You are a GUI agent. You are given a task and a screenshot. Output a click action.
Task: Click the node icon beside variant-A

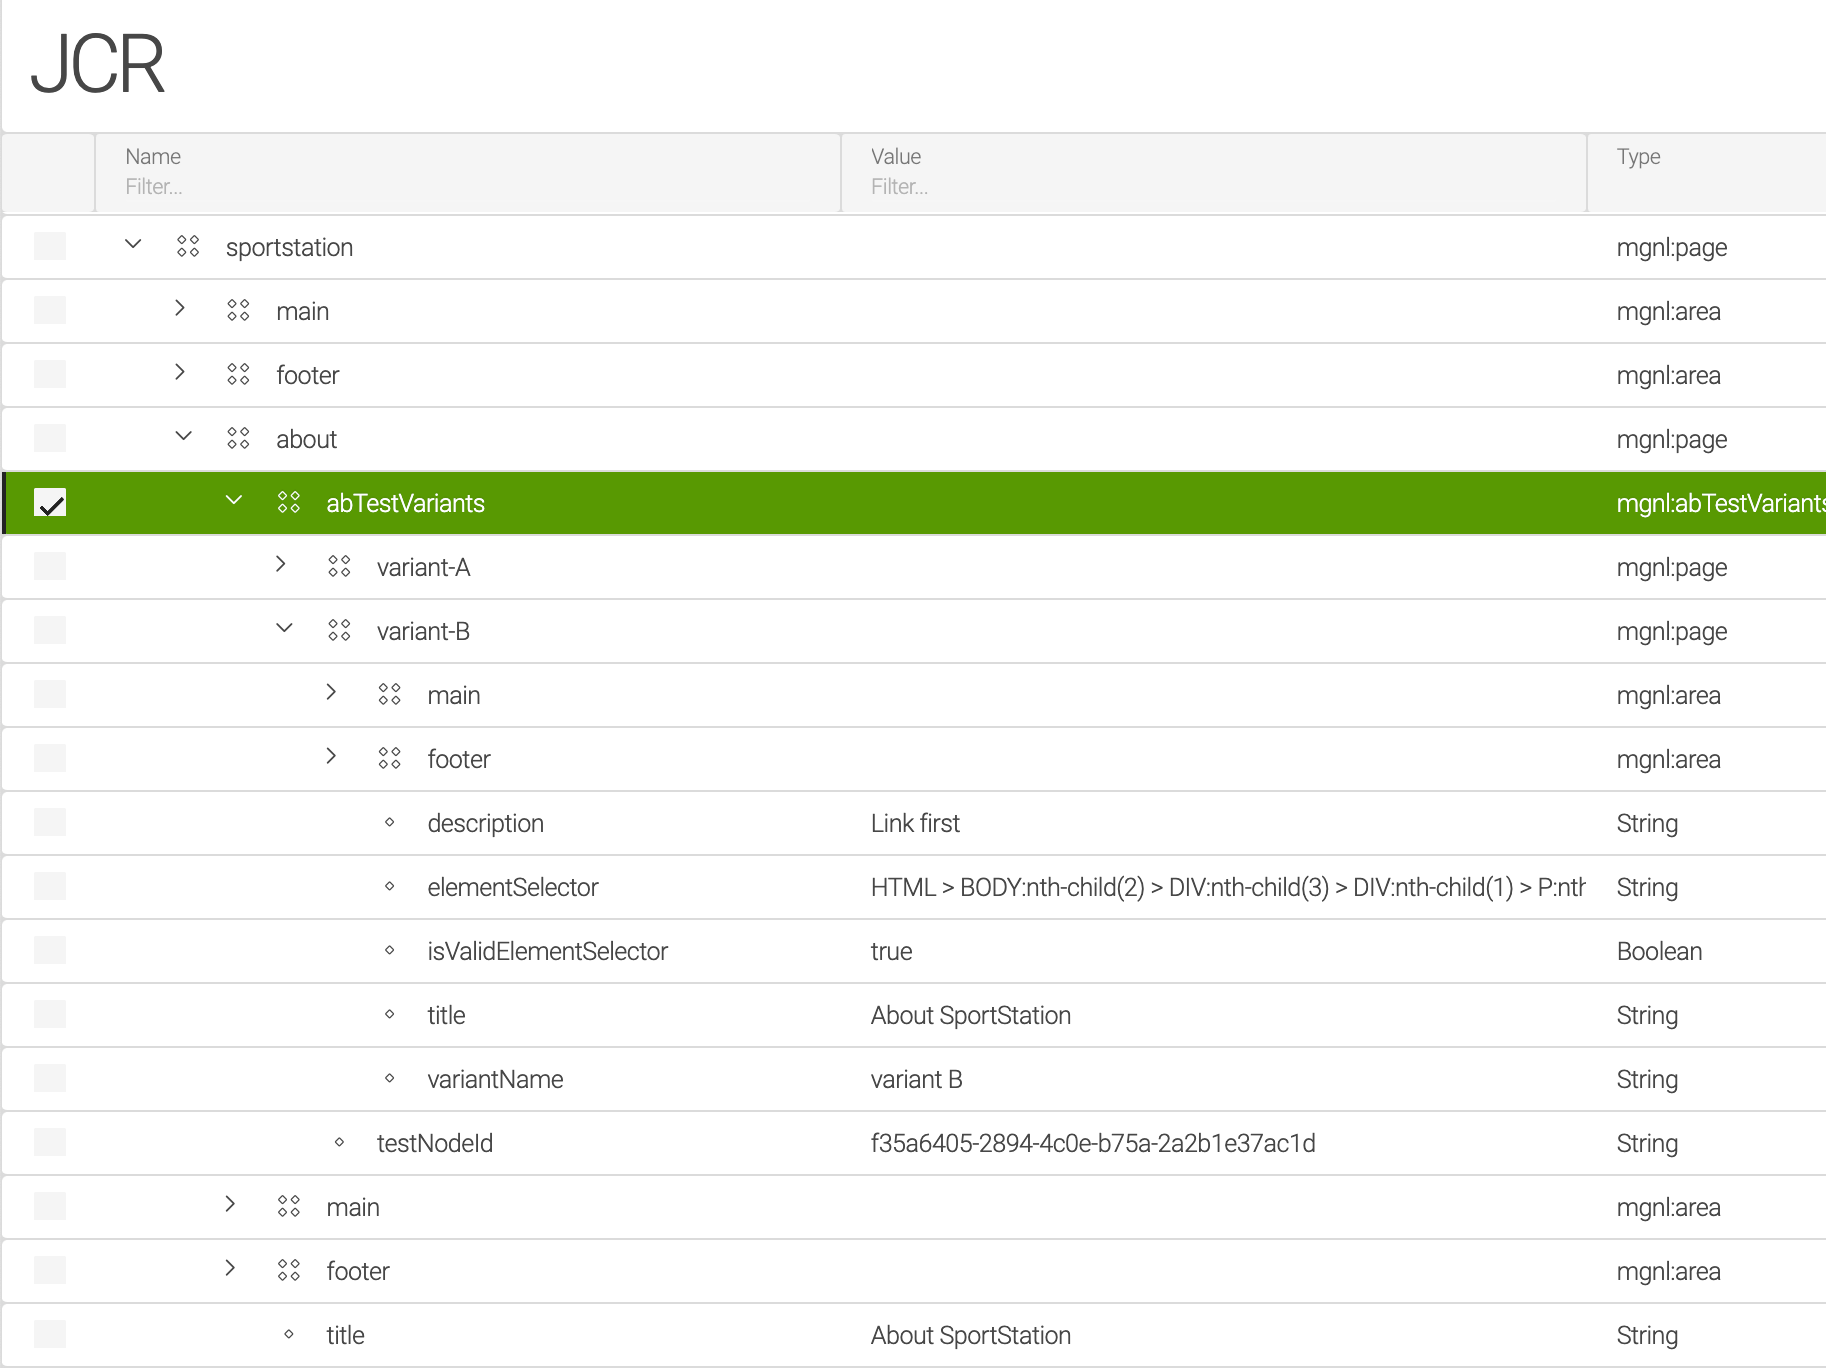coord(339,566)
